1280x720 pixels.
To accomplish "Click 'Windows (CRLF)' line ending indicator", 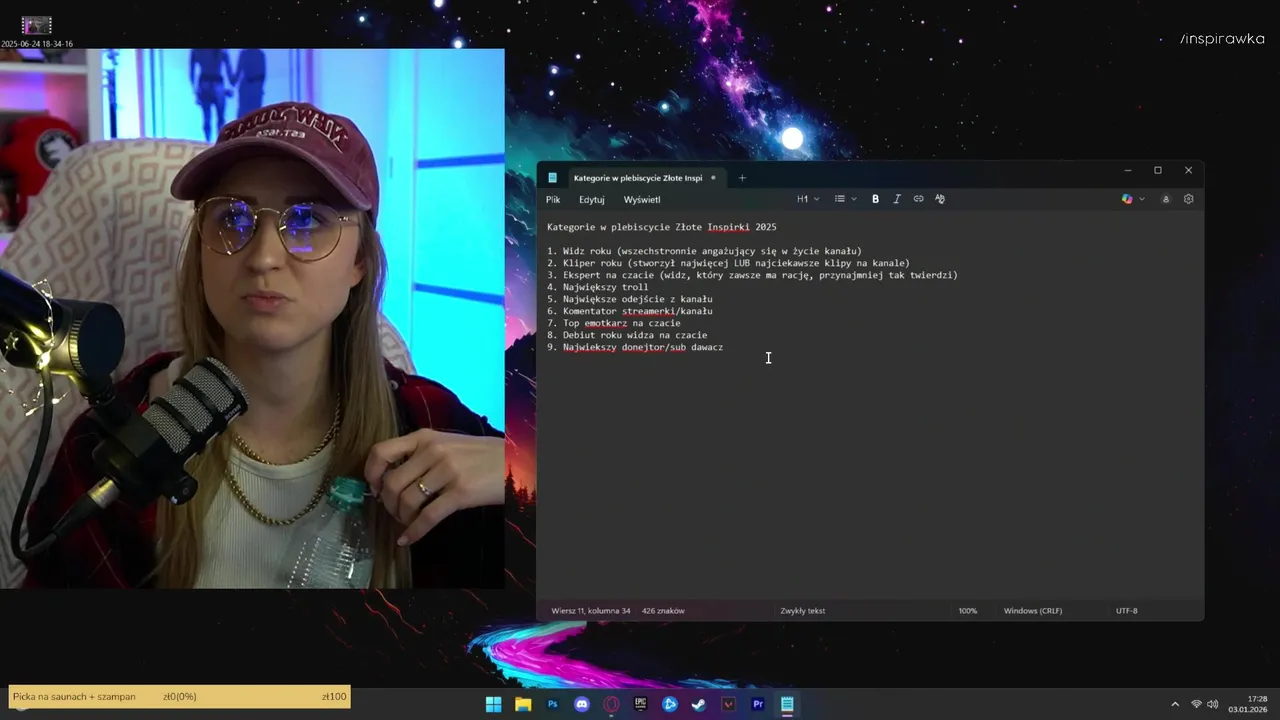I will click(1033, 611).
